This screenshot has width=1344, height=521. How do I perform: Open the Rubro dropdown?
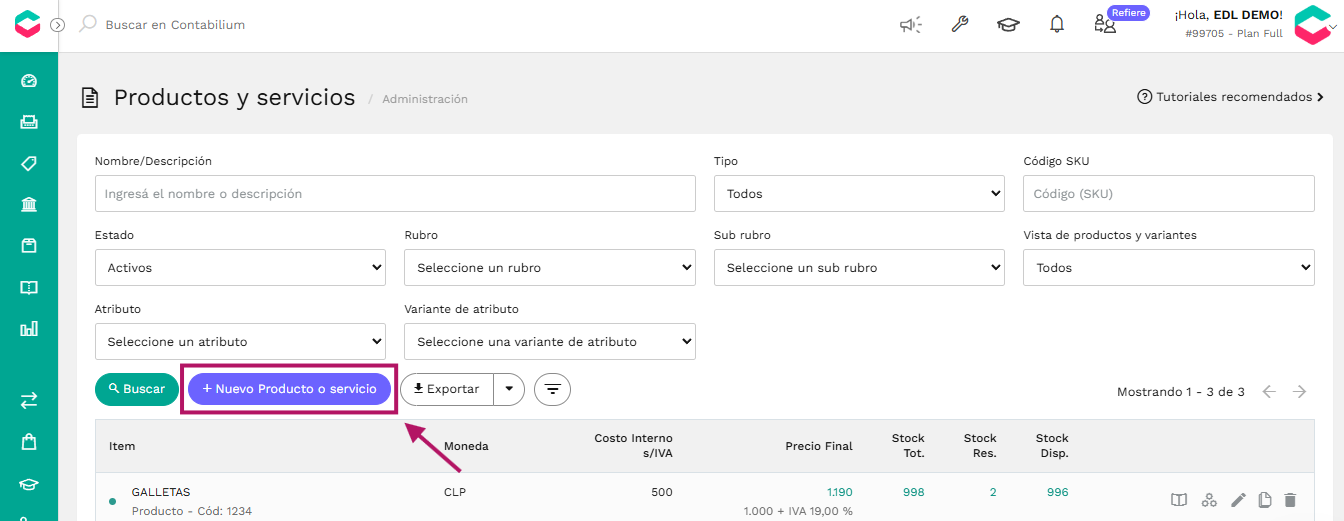pos(550,268)
